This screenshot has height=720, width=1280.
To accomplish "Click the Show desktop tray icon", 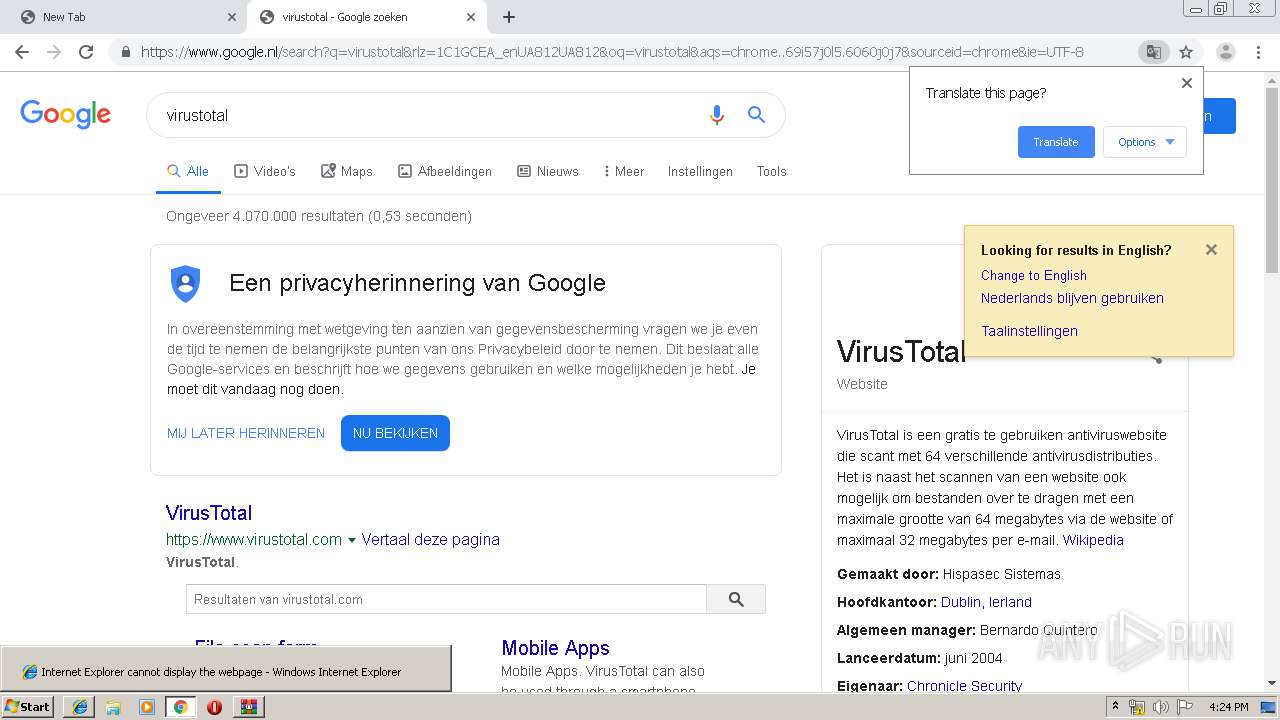I will tap(1268, 706).
